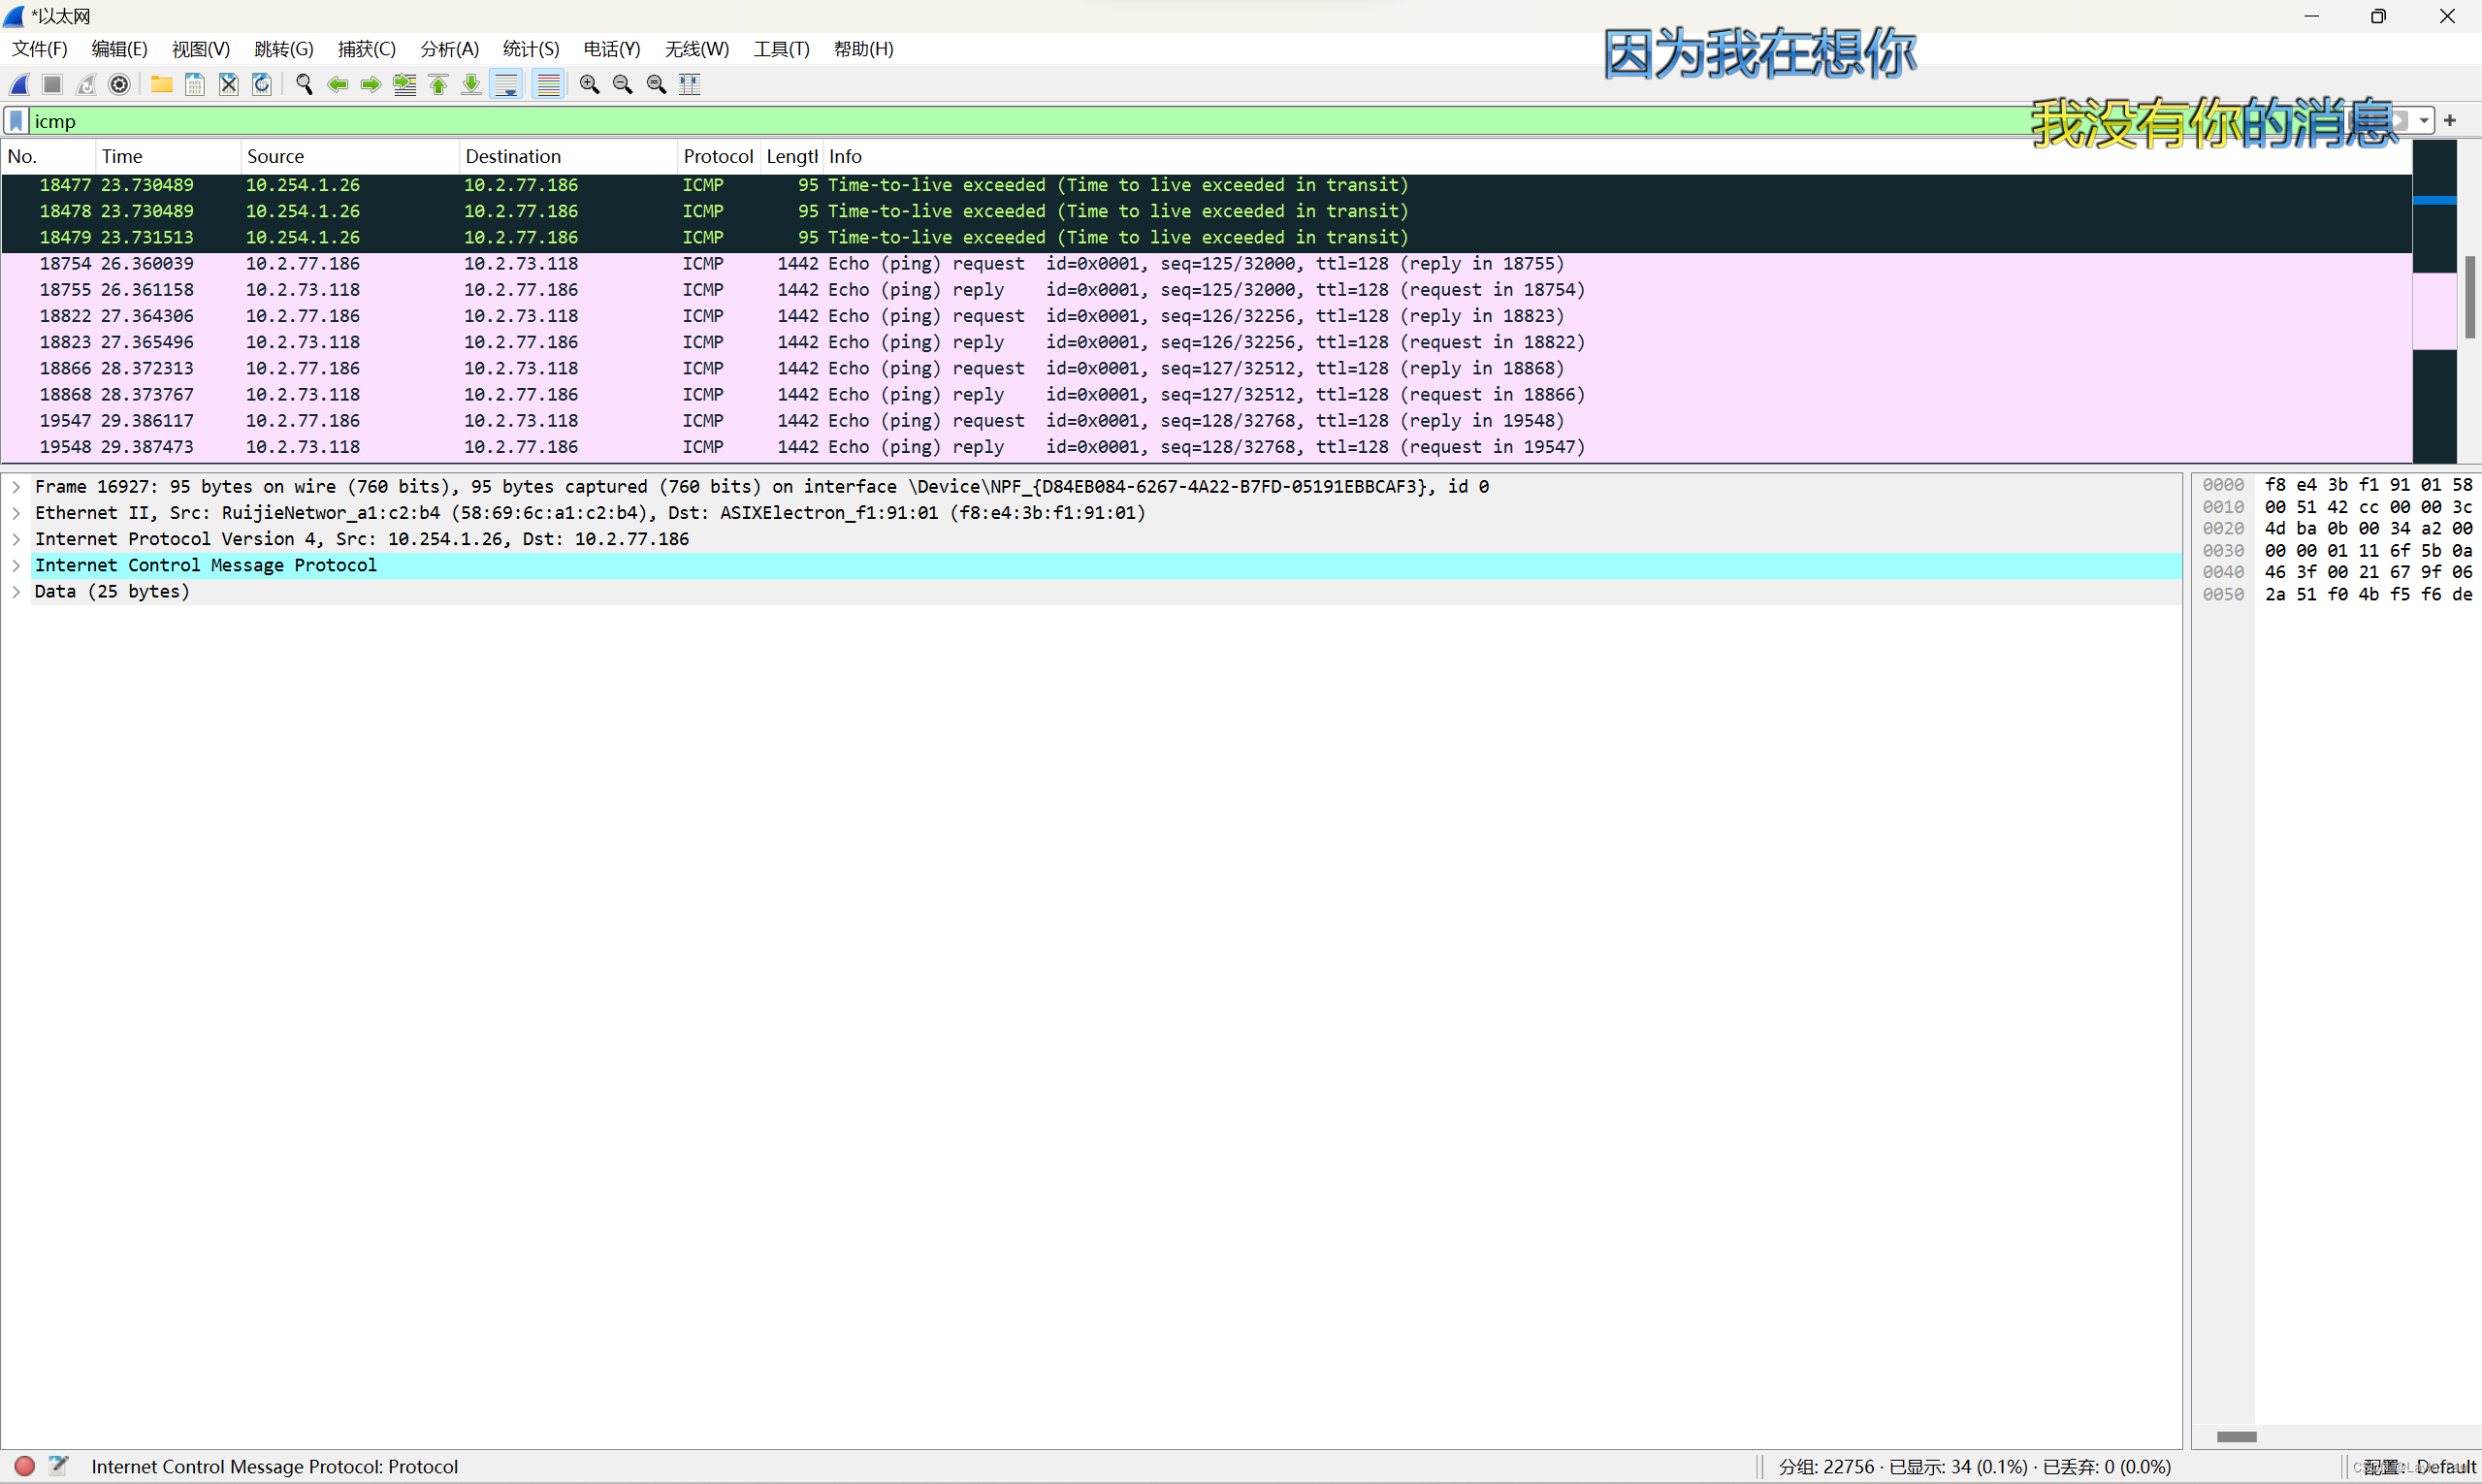
Task: Select packet 18822 seq=126 request row
Action: pyautogui.click(x=1206, y=316)
